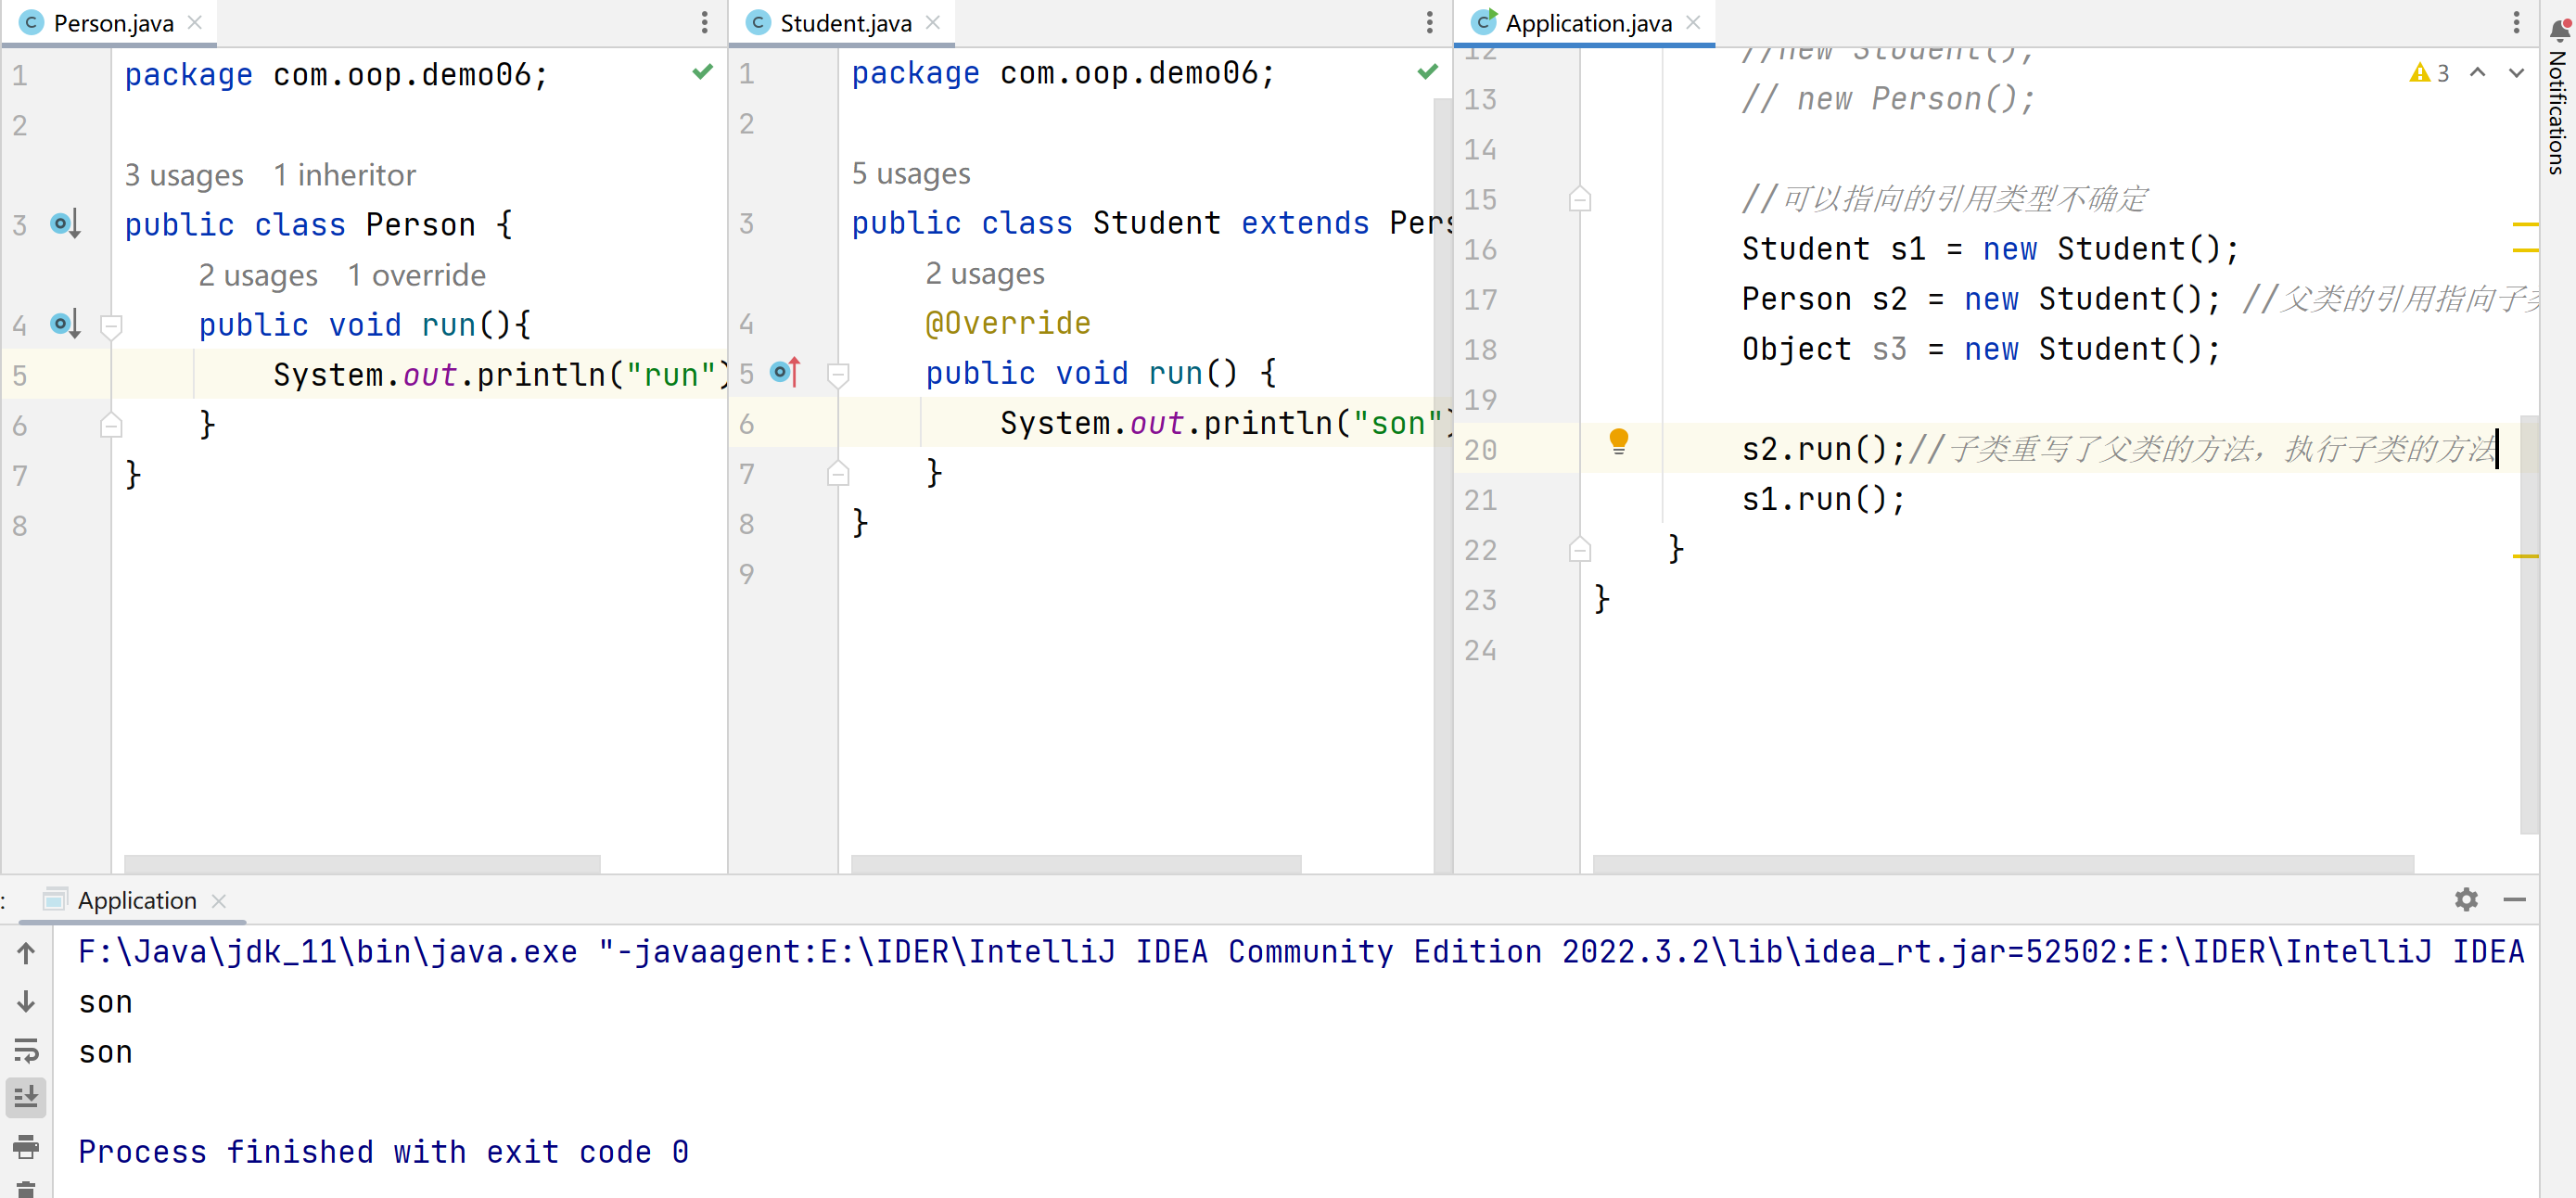The image size is (2576, 1198).
Task: Select the Application run tab
Action: click(136, 900)
